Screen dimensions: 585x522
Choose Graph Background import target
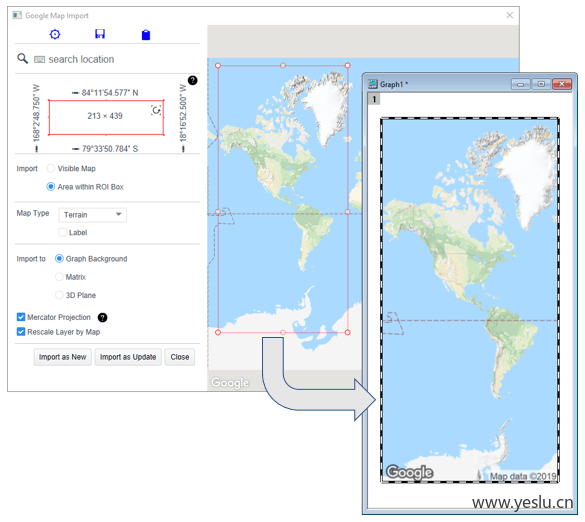[x=59, y=259]
